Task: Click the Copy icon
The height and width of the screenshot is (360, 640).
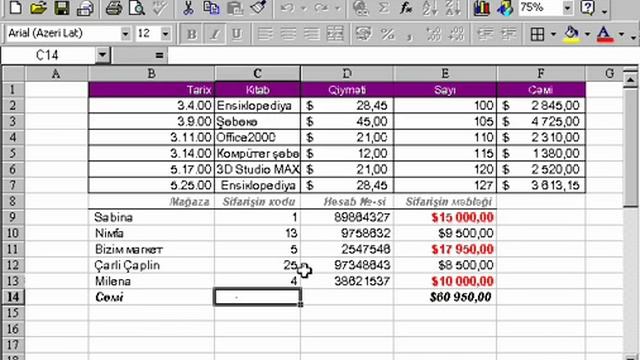Action: tap(211, 7)
